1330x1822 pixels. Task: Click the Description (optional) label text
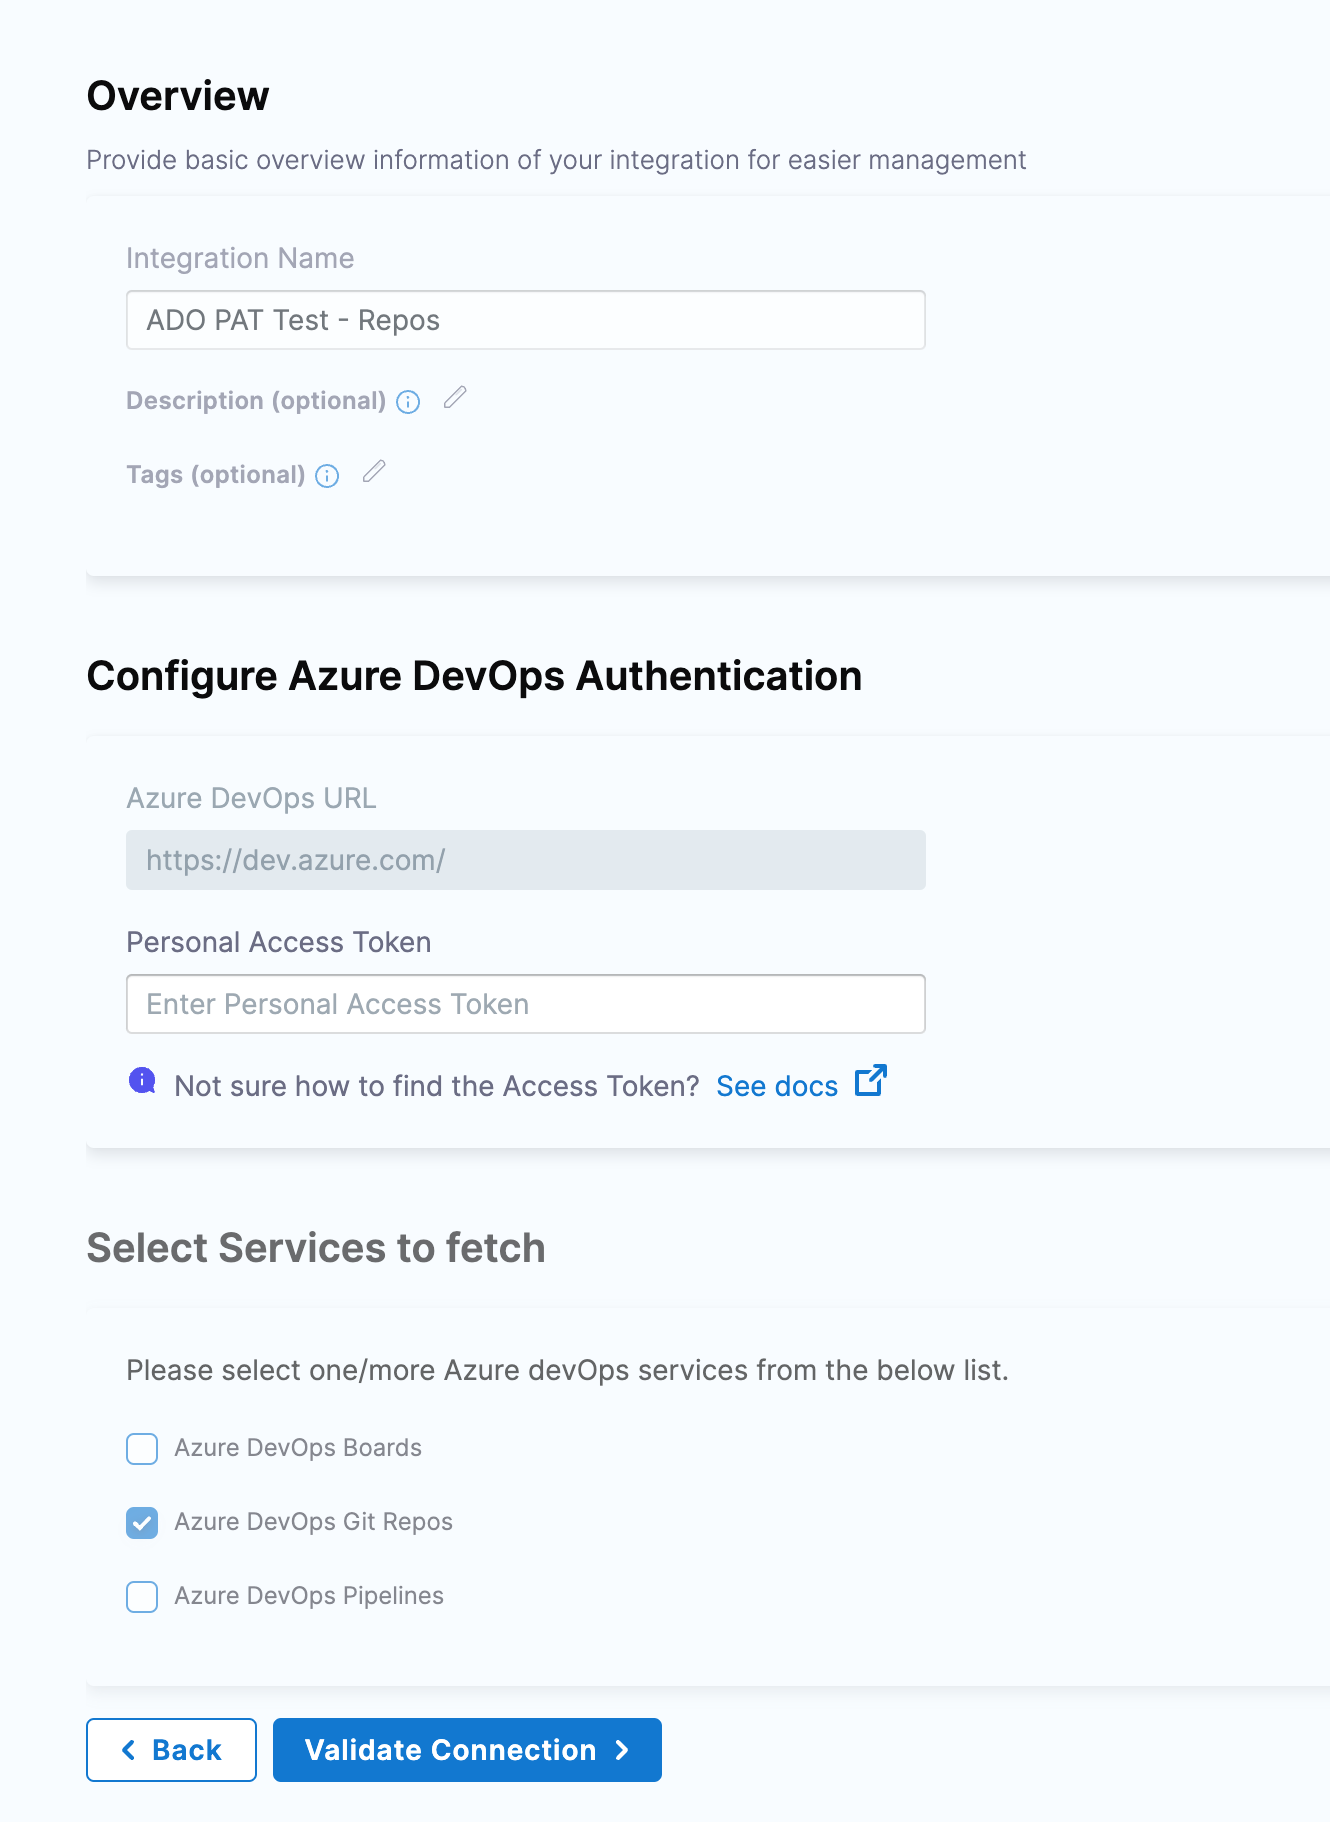[x=255, y=401]
